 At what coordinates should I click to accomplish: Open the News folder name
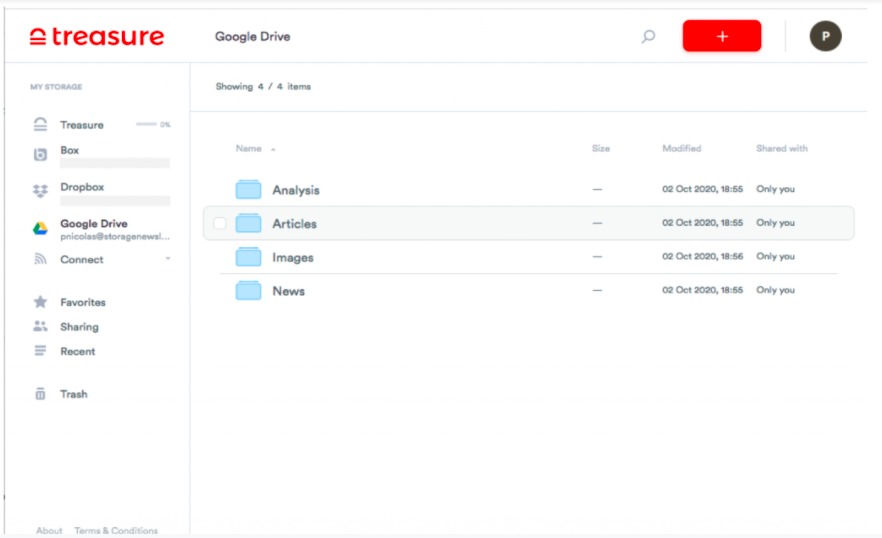(289, 291)
